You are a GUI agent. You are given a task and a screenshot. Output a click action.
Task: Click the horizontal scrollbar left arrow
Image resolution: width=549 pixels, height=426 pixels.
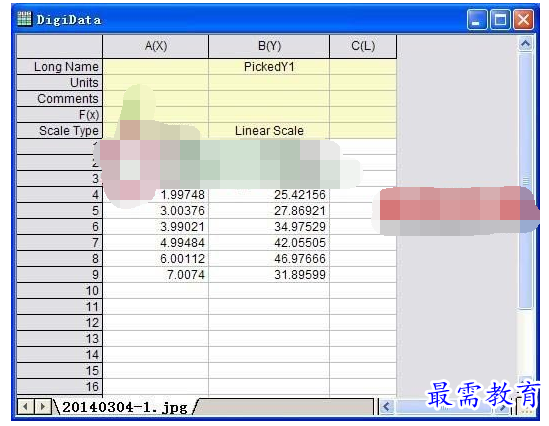pos(387,407)
